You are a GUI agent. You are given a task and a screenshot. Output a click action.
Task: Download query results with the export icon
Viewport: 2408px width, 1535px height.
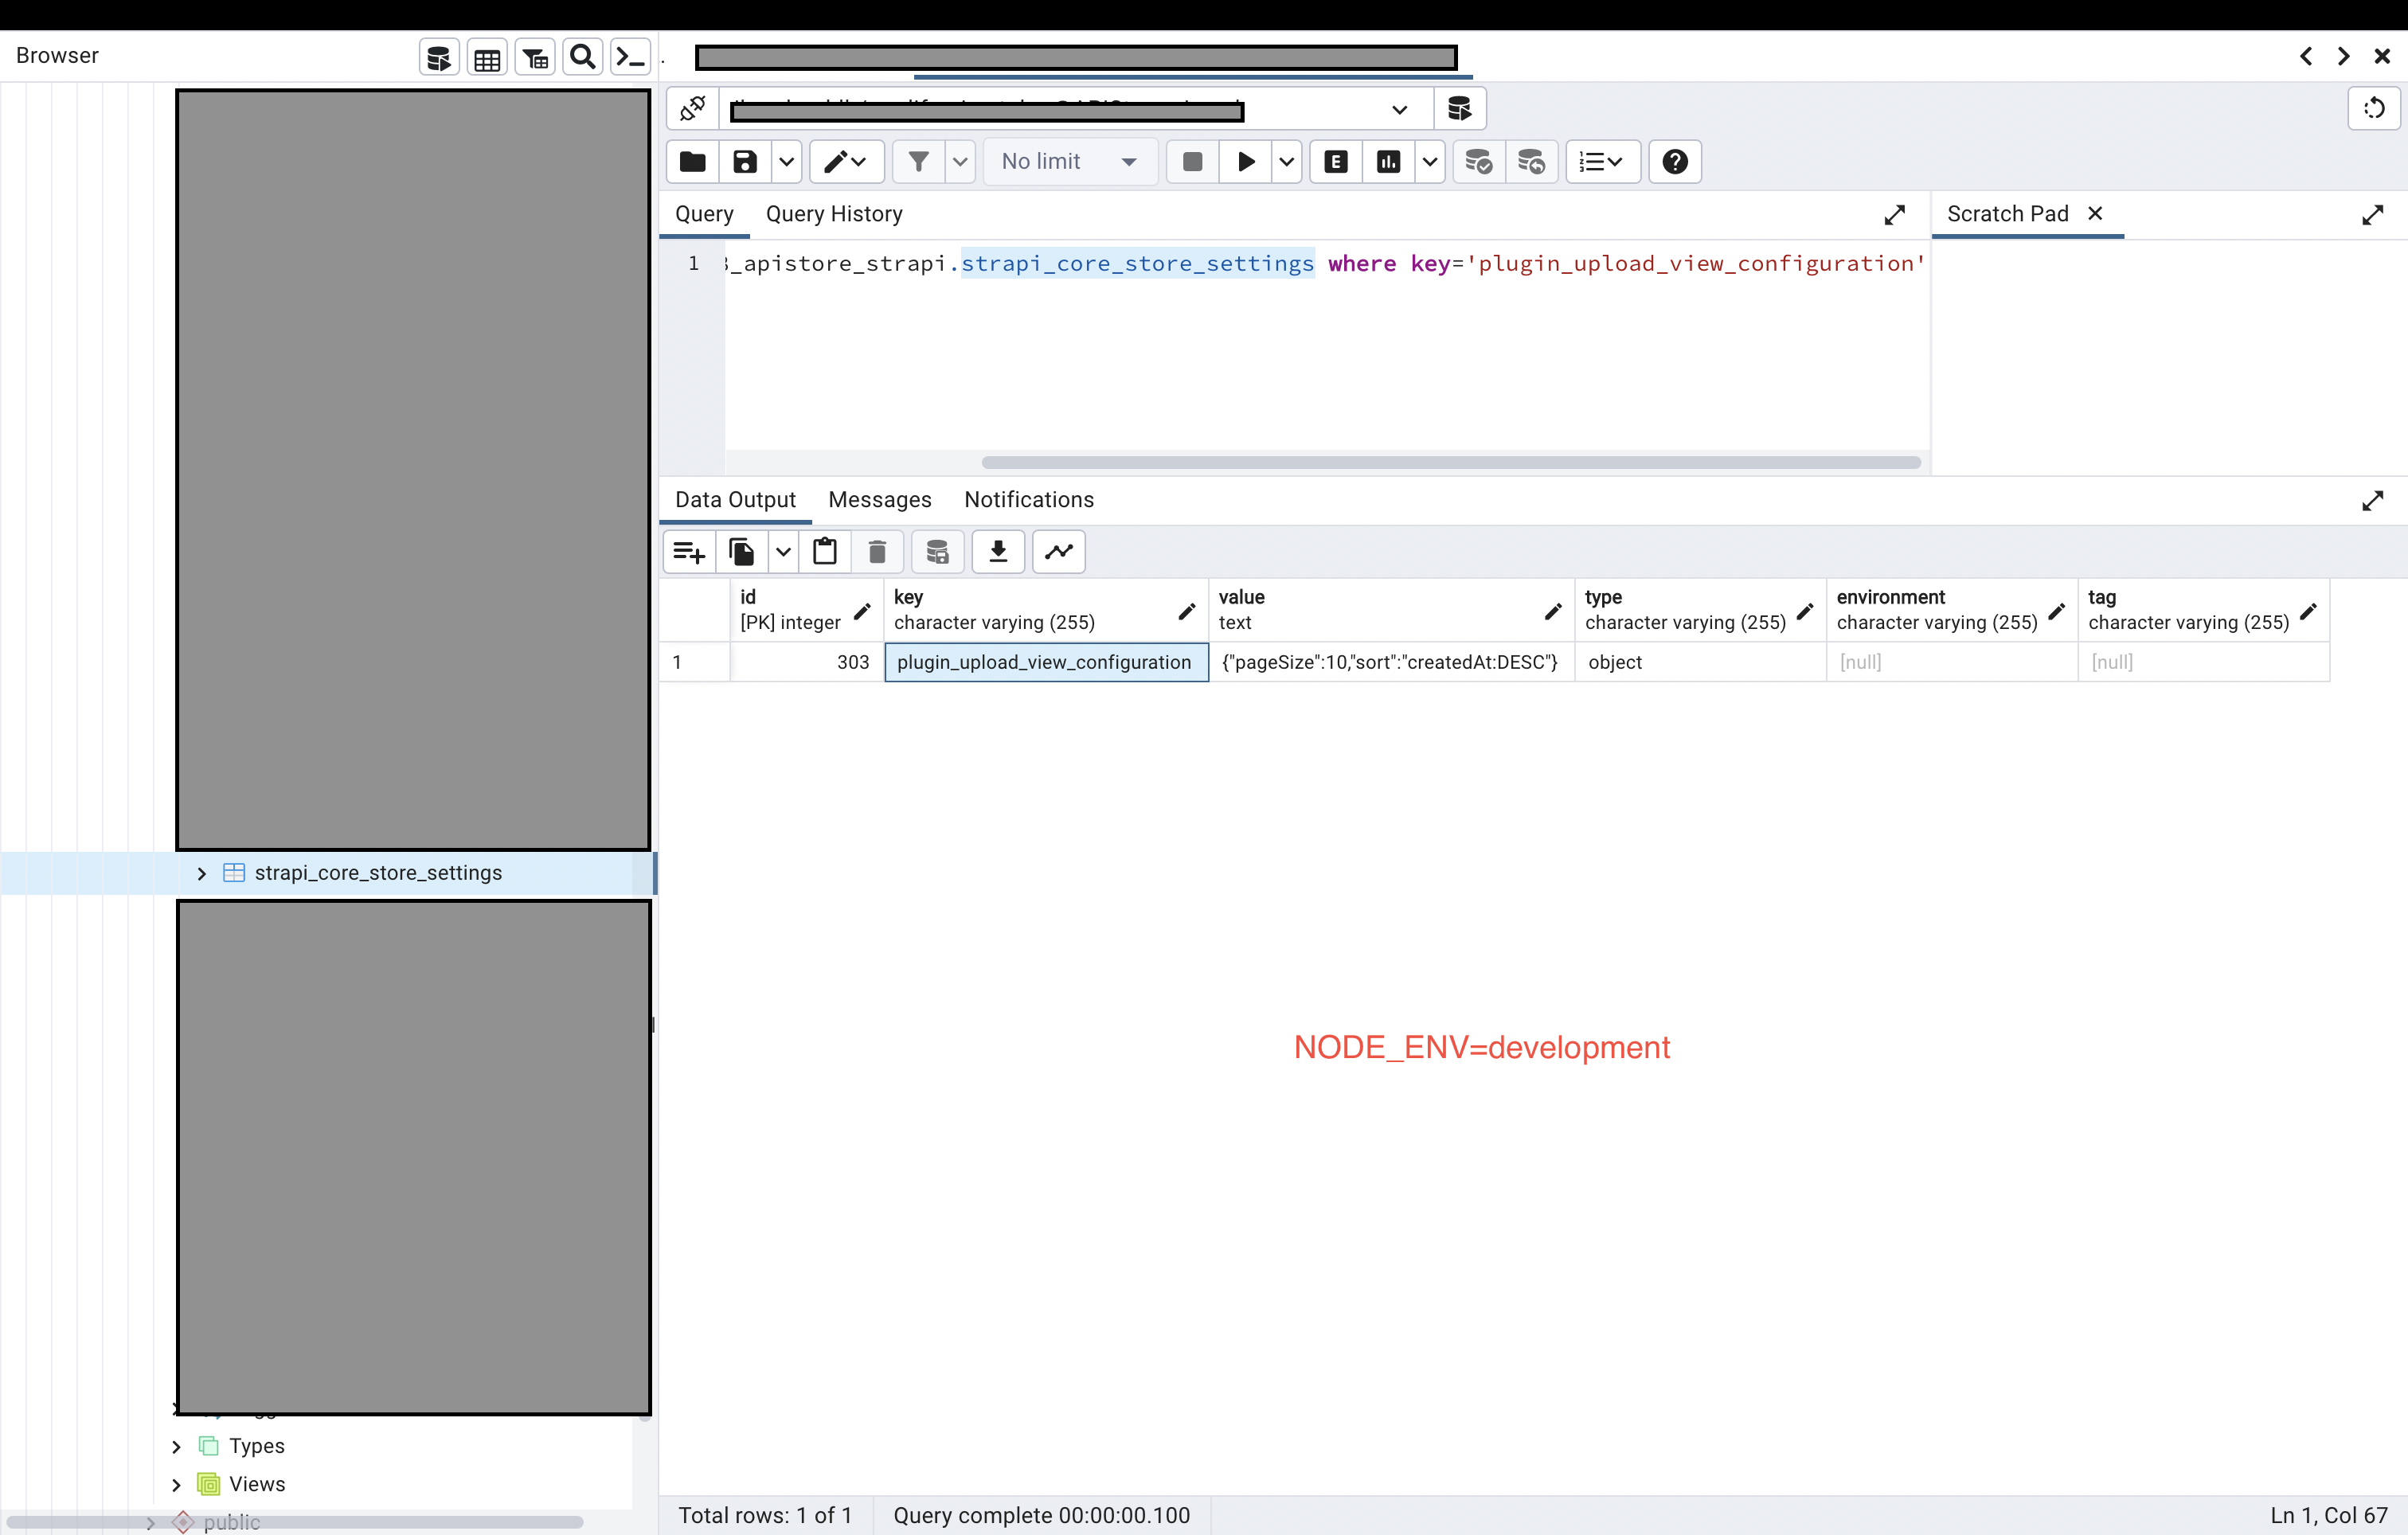pyautogui.click(x=998, y=551)
